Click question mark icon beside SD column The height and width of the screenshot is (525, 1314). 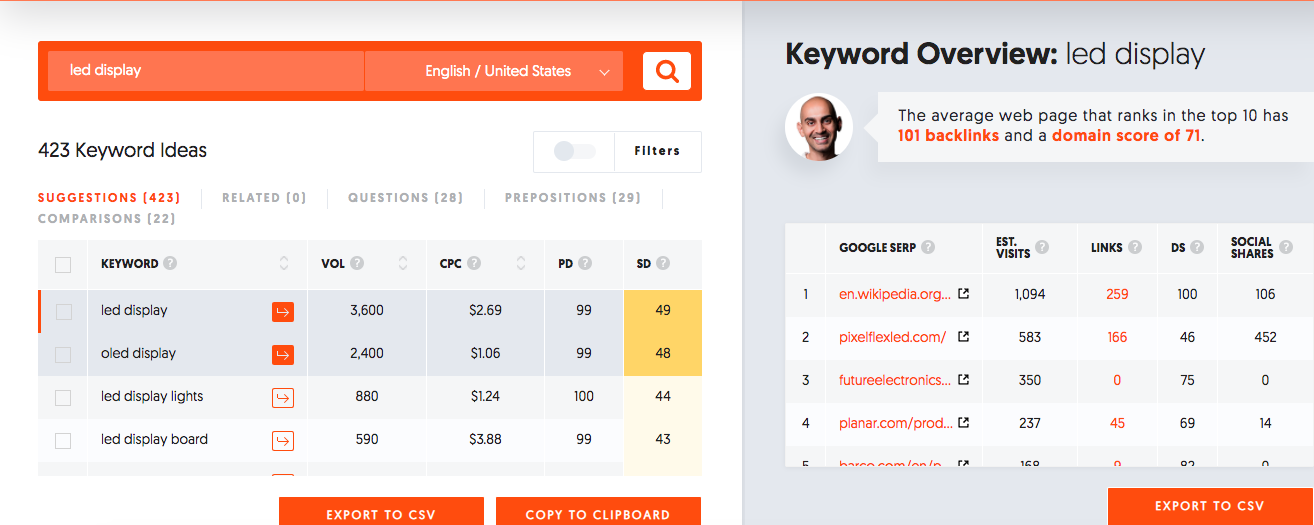point(663,264)
